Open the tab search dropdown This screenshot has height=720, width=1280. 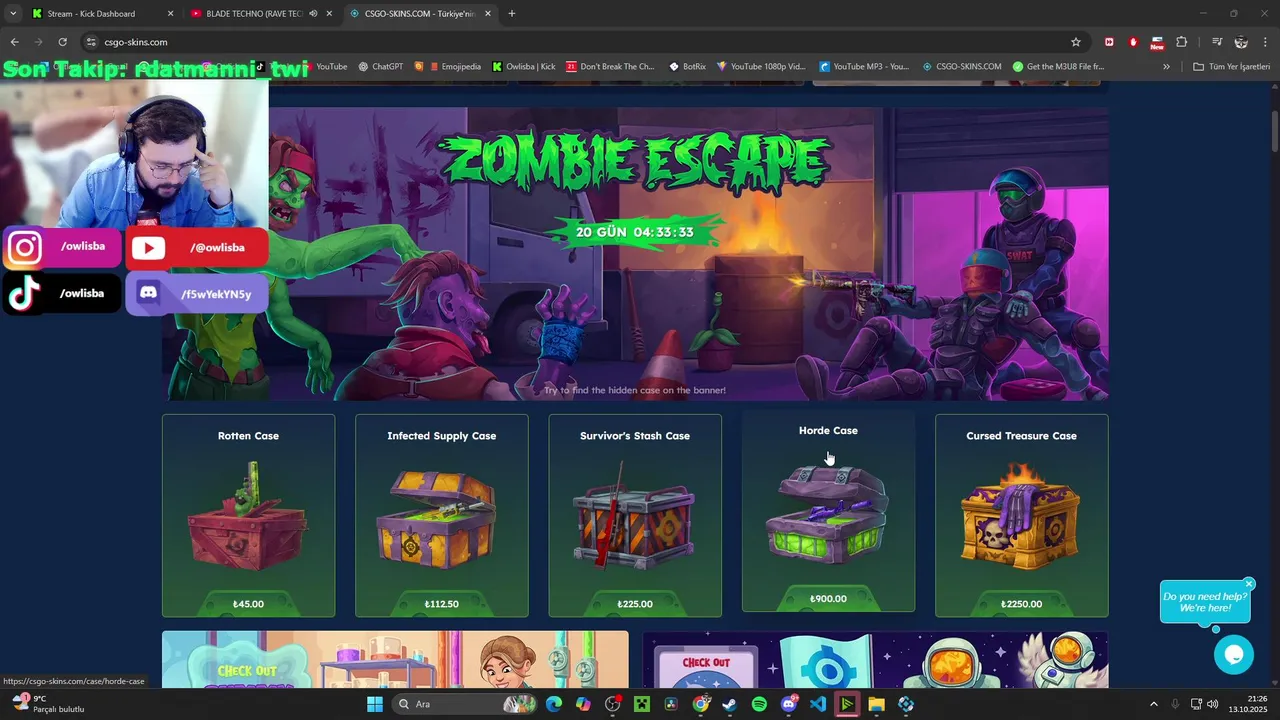(x=12, y=14)
